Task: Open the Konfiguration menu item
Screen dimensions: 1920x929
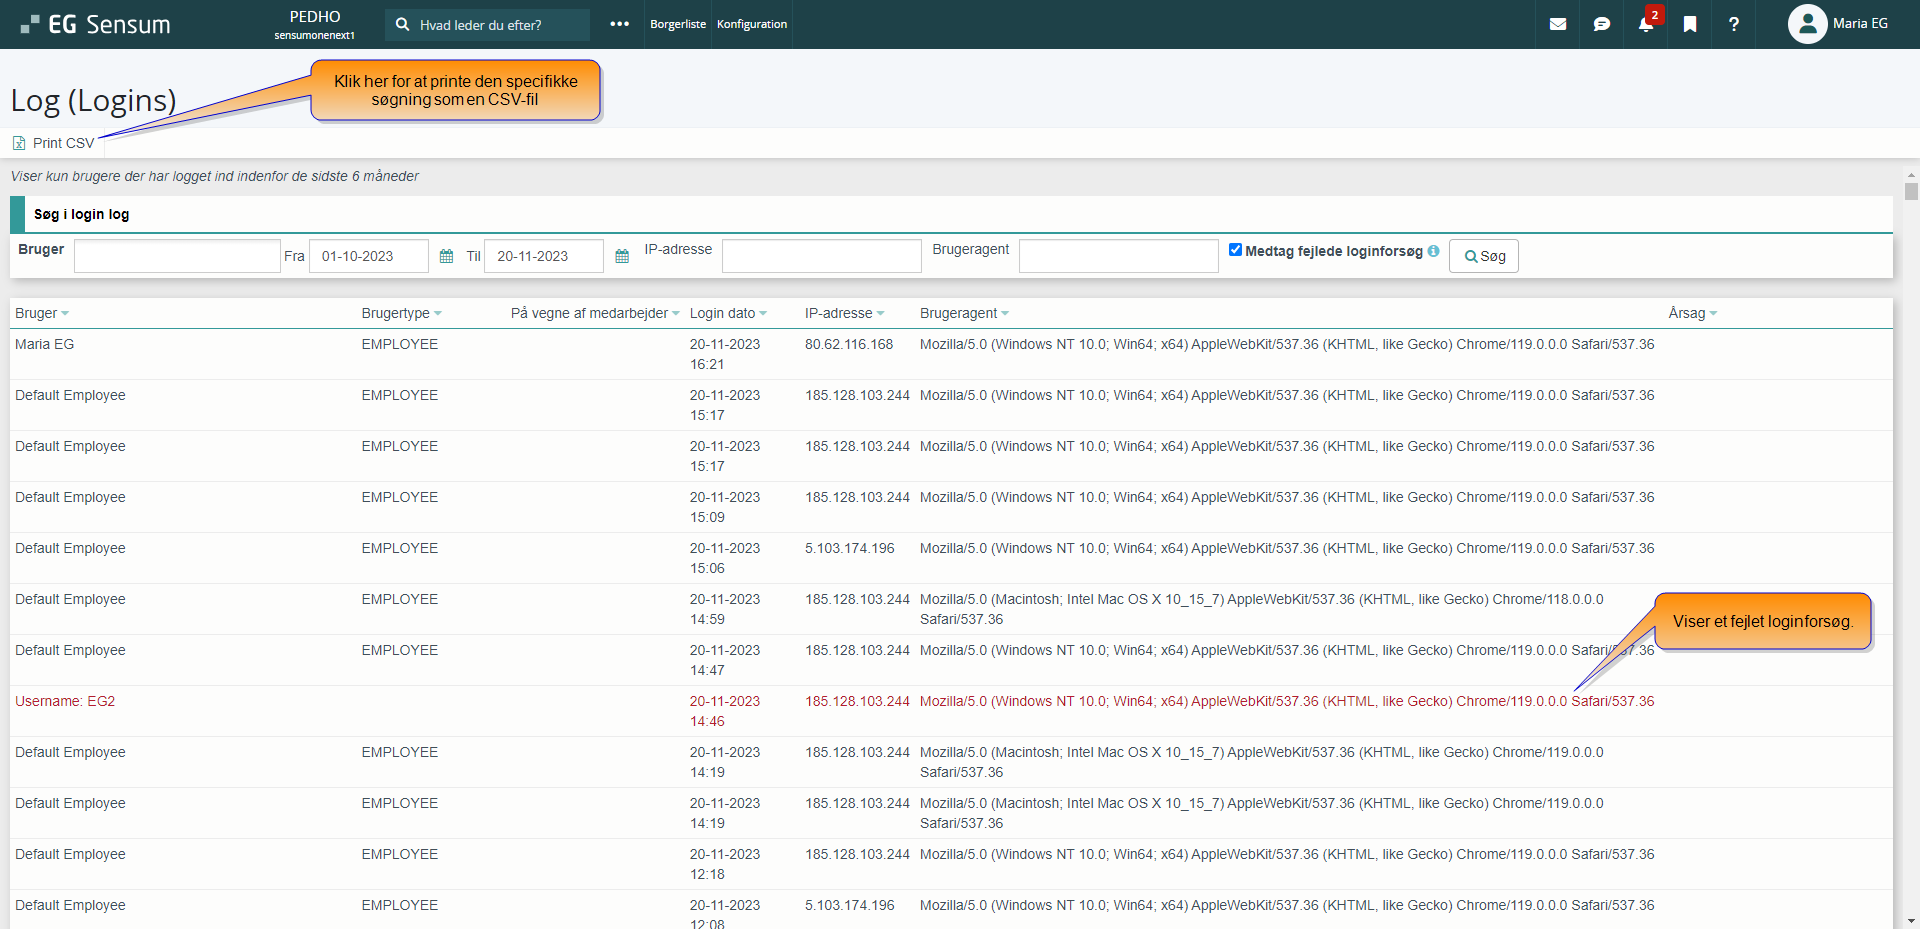Action: (751, 24)
